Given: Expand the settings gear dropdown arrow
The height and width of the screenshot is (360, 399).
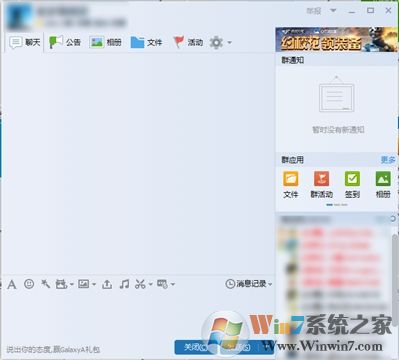Looking at the screenshot, I should [x=229, y=43].
